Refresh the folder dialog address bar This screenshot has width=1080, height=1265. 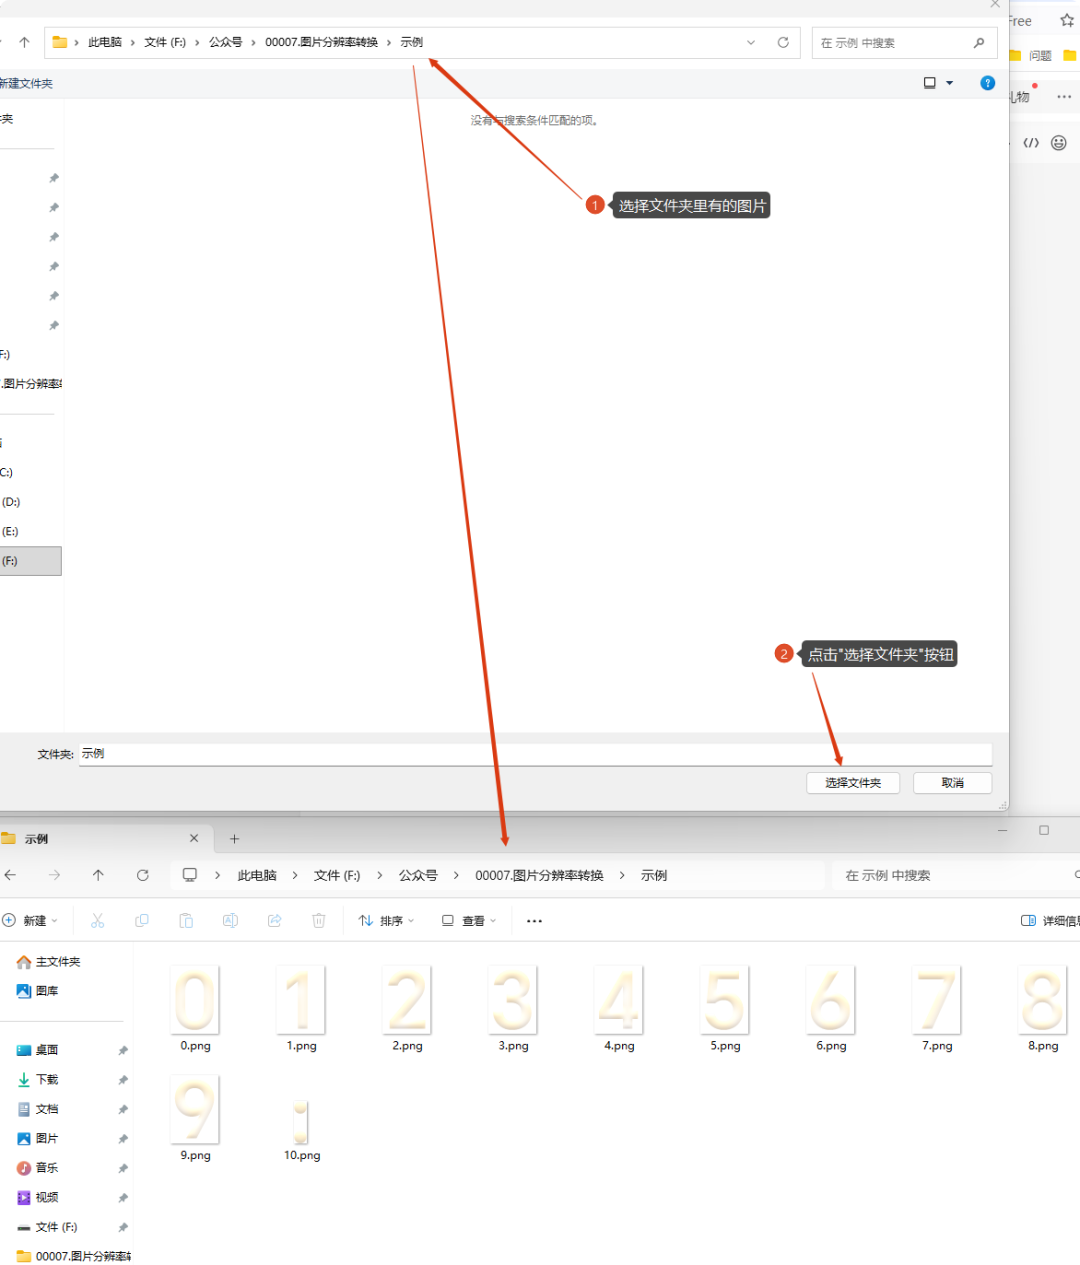pos(783,42)
